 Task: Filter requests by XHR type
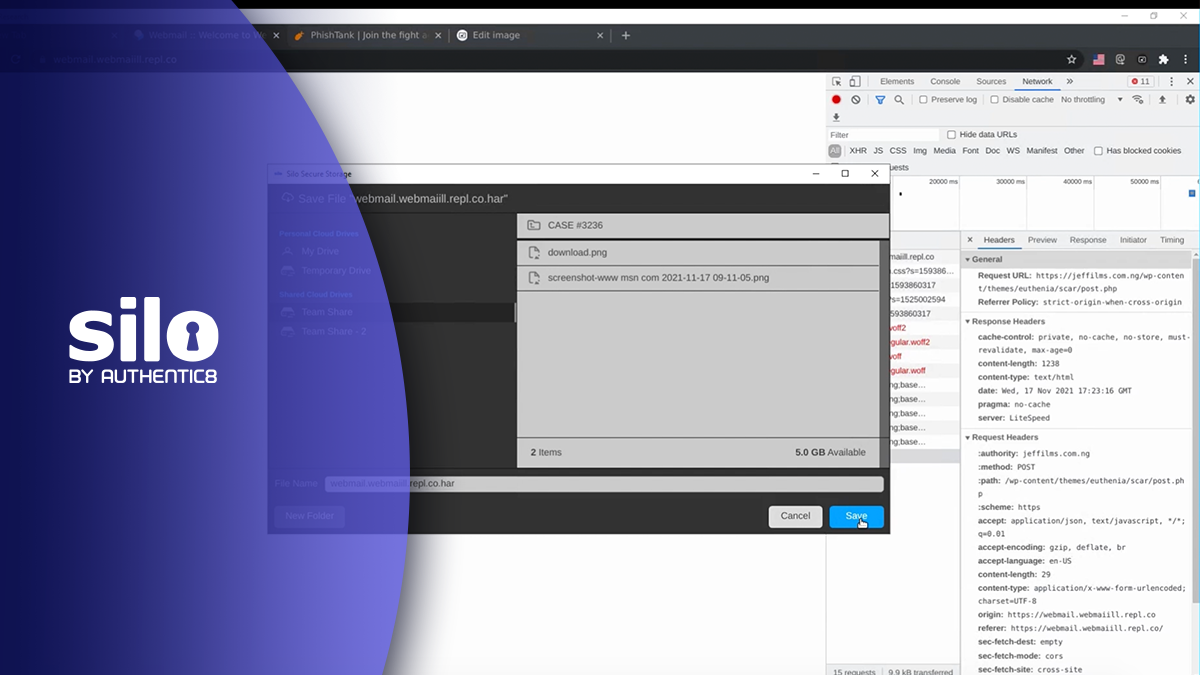pyautogui.click(x=858, y=151)
